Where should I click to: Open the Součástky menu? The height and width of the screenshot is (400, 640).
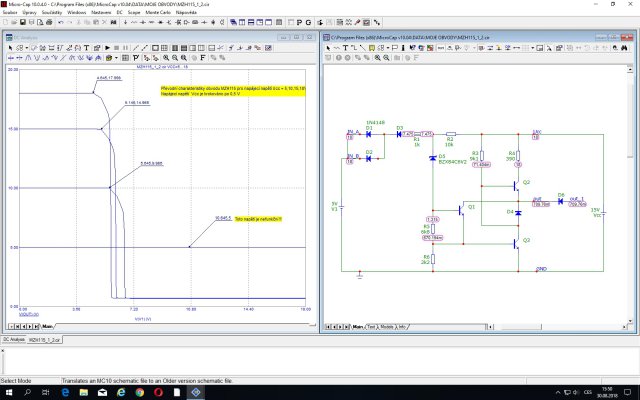tap(52, 12)
